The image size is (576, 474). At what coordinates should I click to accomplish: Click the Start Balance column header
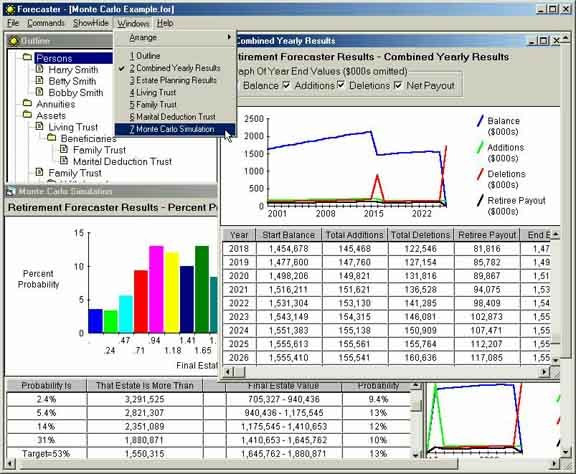tap(289, 235)
